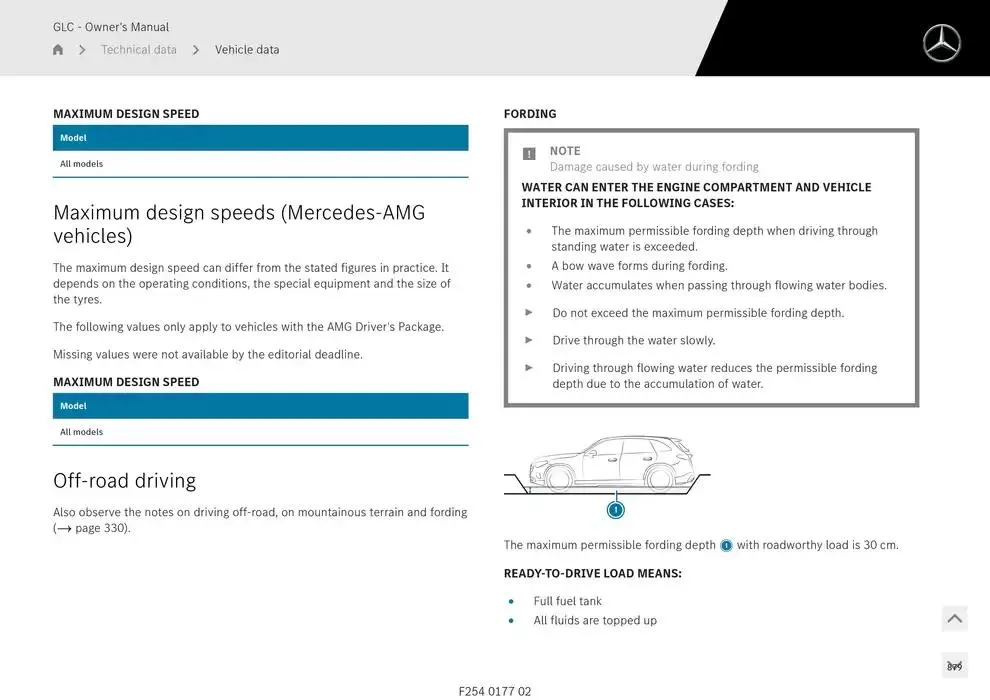Click the first Model table header under Maximum design speed

pyautogui.click(x=260, y=138)
